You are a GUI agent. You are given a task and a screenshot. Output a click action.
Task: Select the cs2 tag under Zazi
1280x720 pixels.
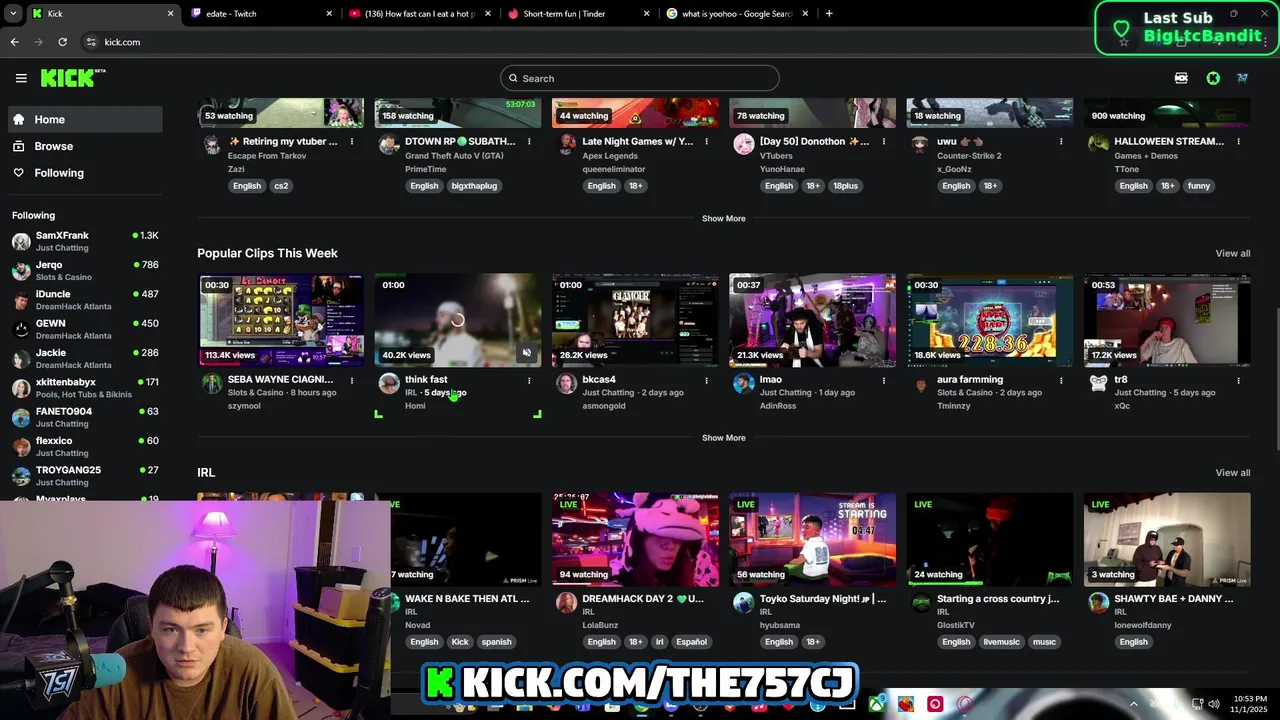(x=281, y=186)
